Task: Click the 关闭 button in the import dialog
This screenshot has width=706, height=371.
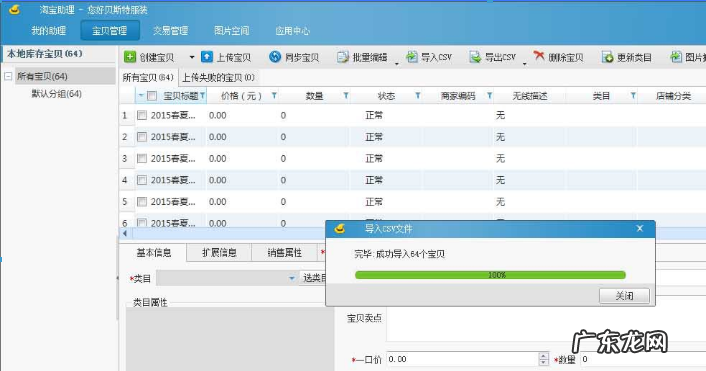Action: [x=624, y=296]
